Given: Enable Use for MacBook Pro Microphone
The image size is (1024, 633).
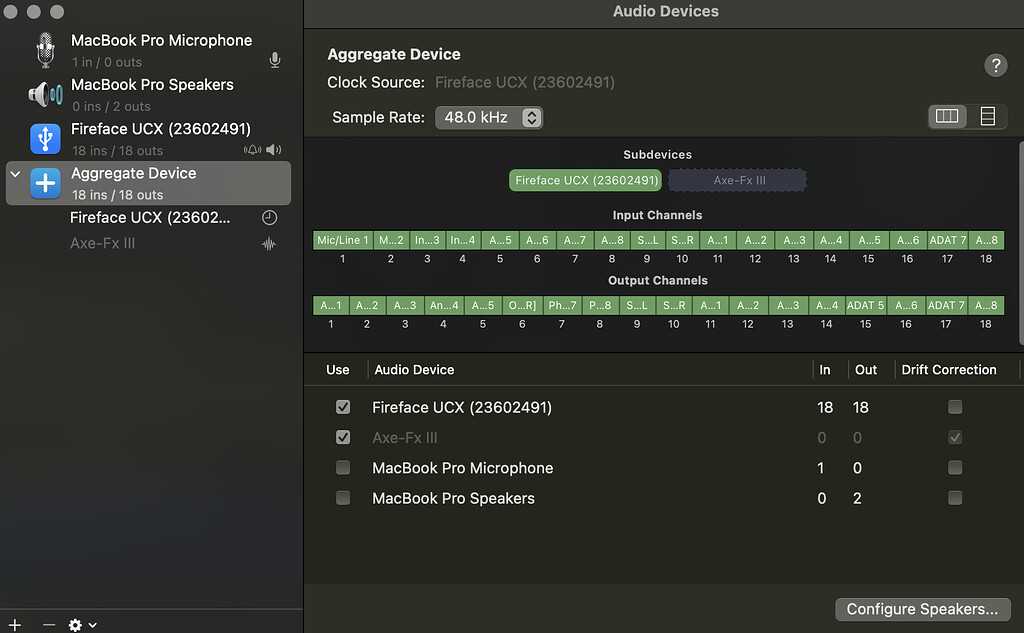Looking at the screenshot, I should pyautogui.click(x=343, y=467).
